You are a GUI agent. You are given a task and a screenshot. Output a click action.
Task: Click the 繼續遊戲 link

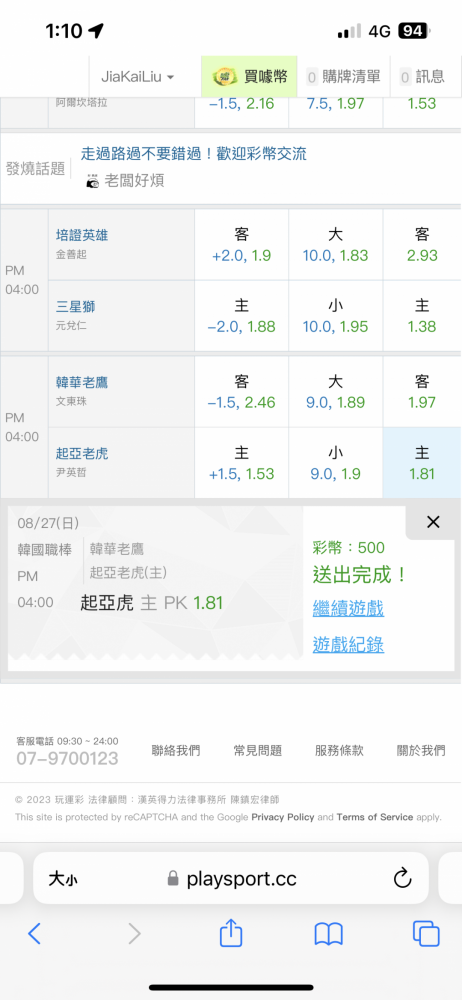coord(348,608)
